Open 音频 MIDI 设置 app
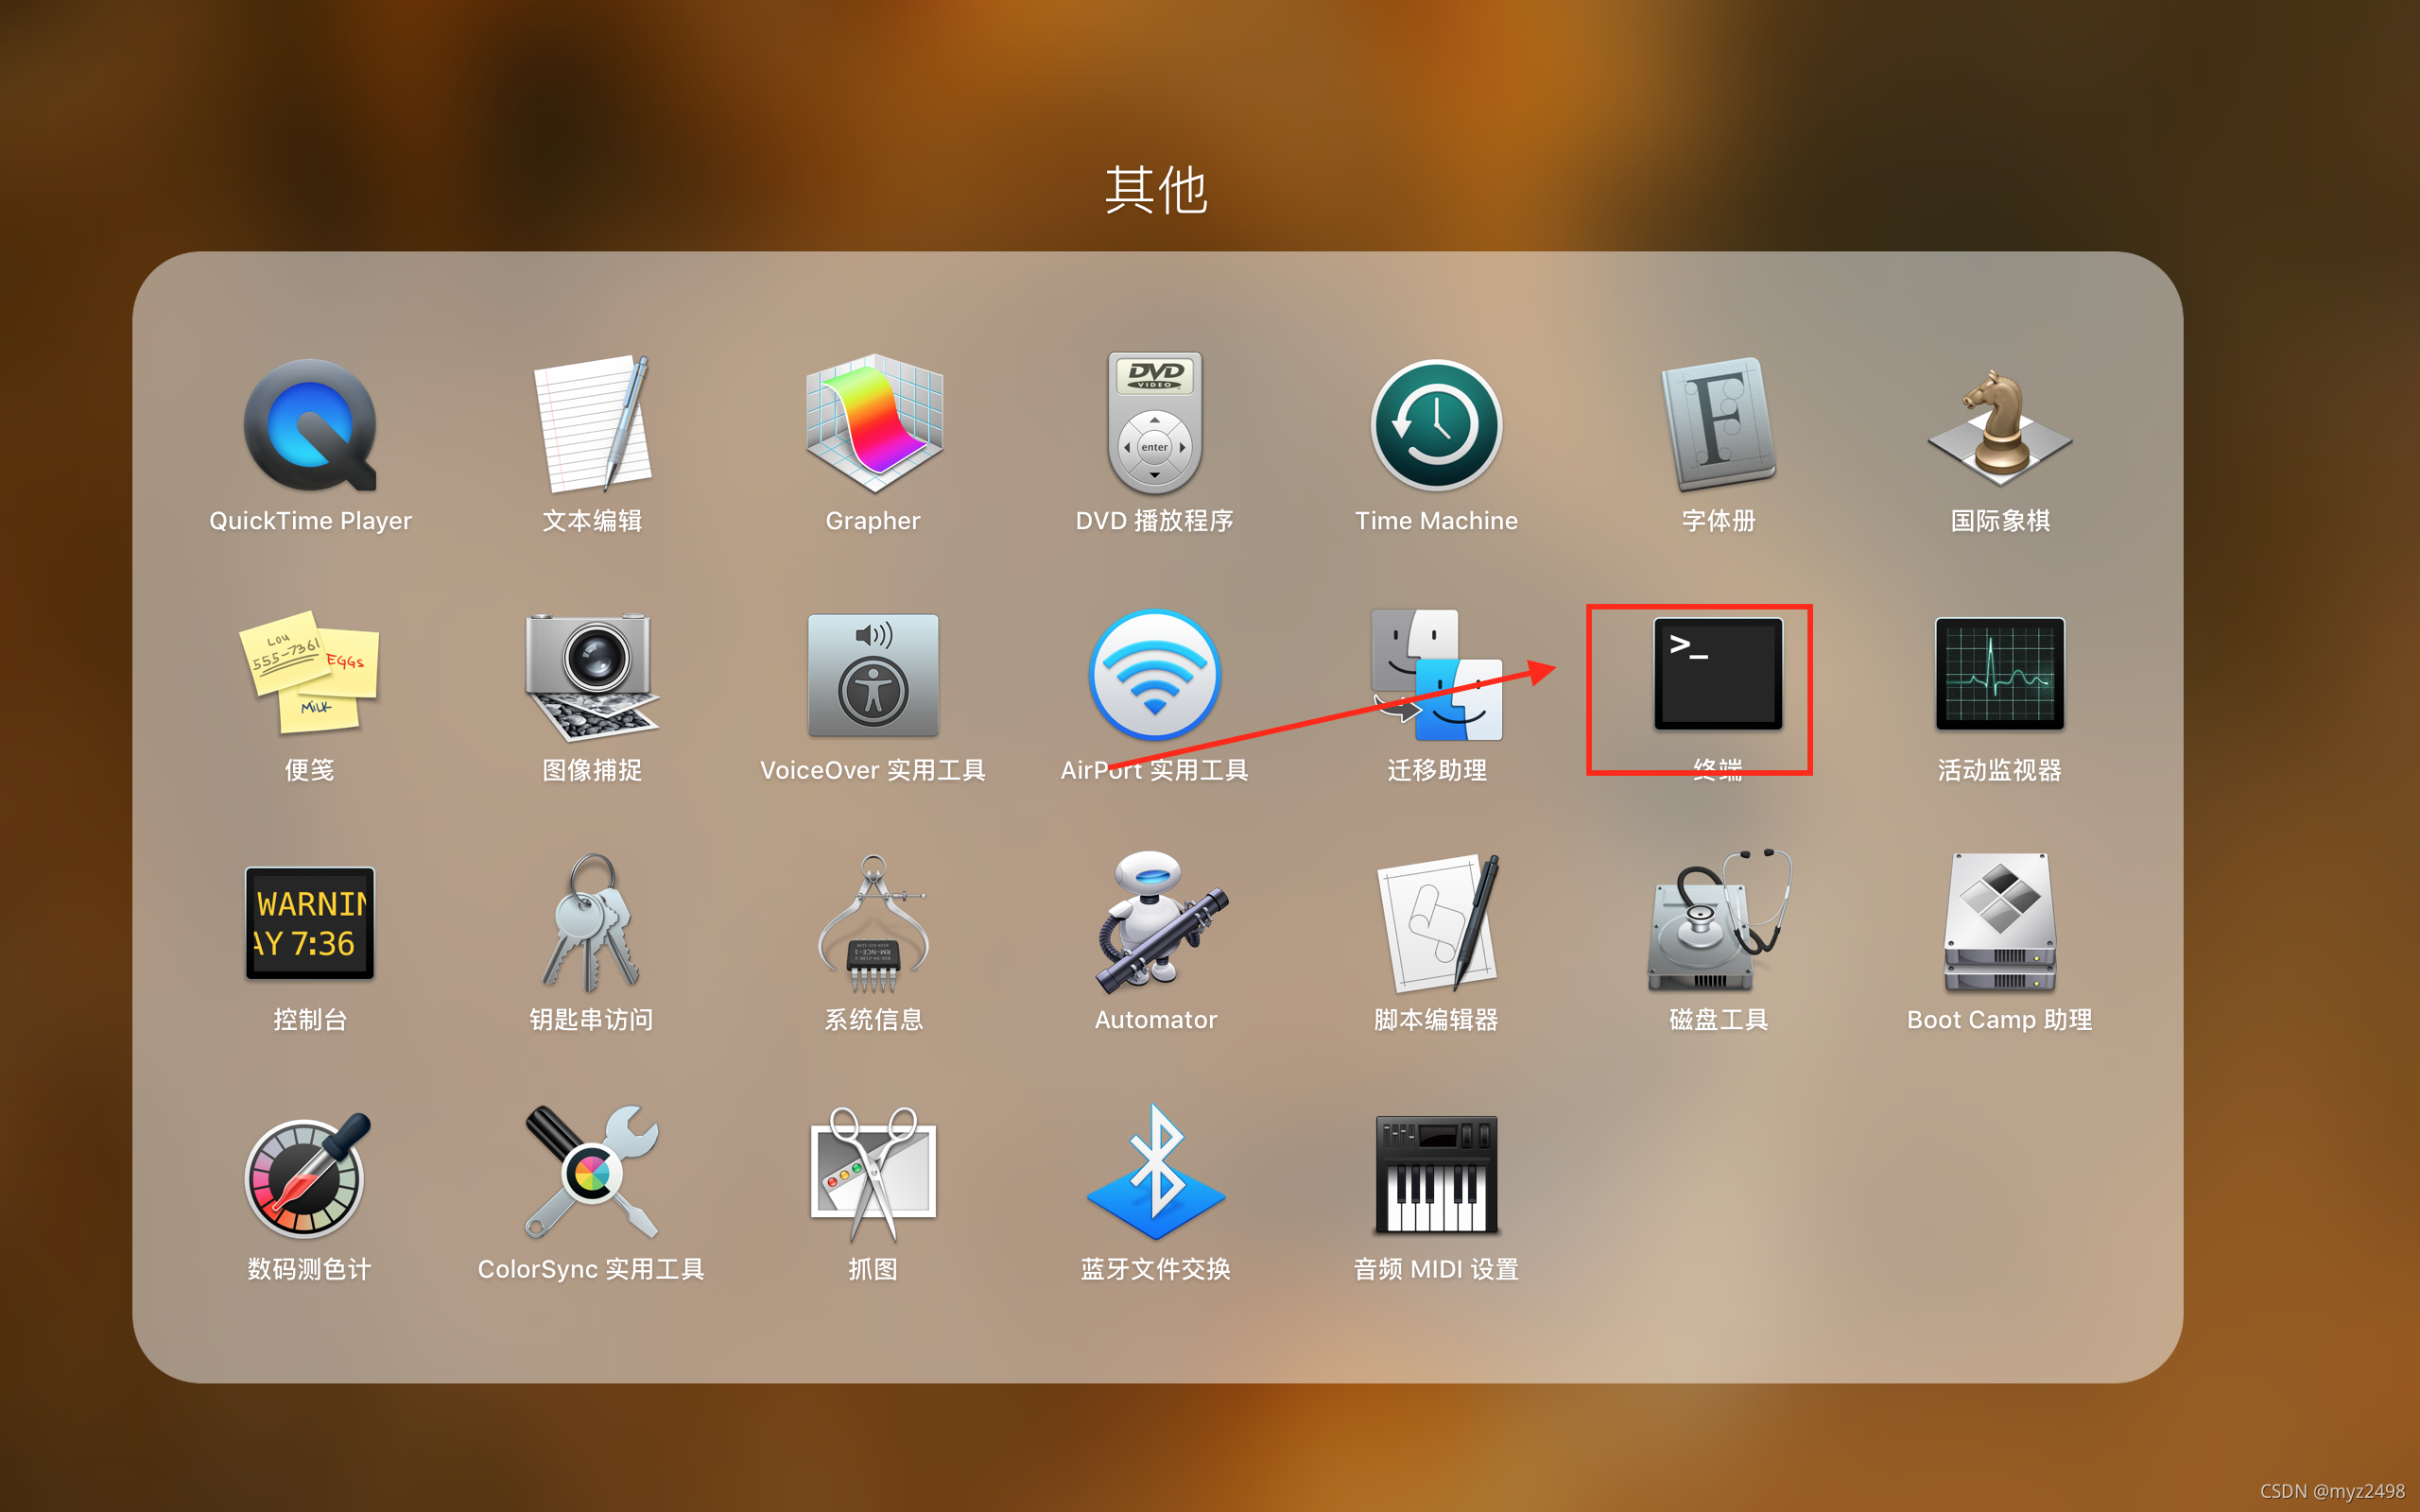The width and height of the screenshot is (2420, 1512). [x=1437, y=1174]
